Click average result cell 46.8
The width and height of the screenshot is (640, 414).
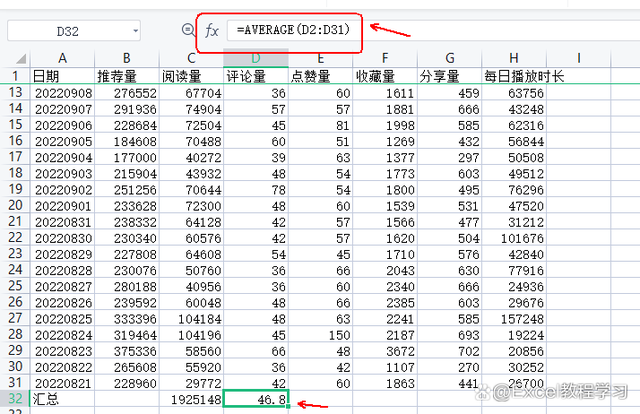click(256, 399)
